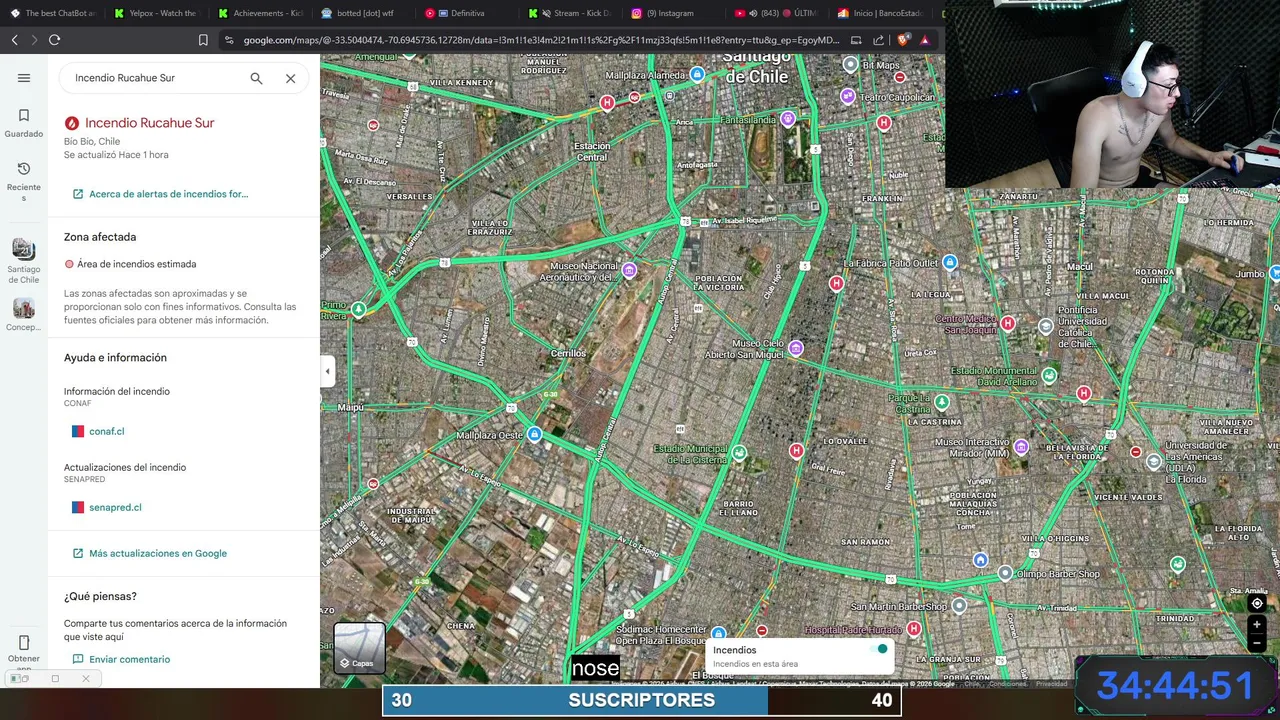The image size is (1280, 720).
Task: Click the show my location button
Action: (x=1257, y=604)
